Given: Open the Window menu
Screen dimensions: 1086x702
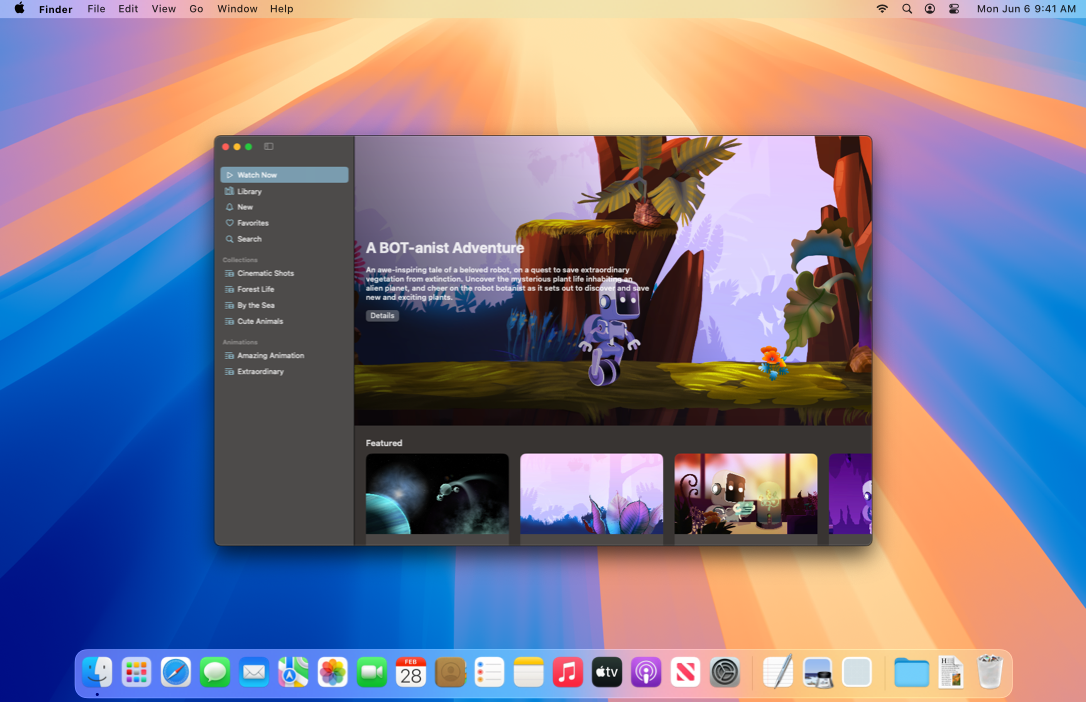Looking at the screenshot, I should [237, 9].
